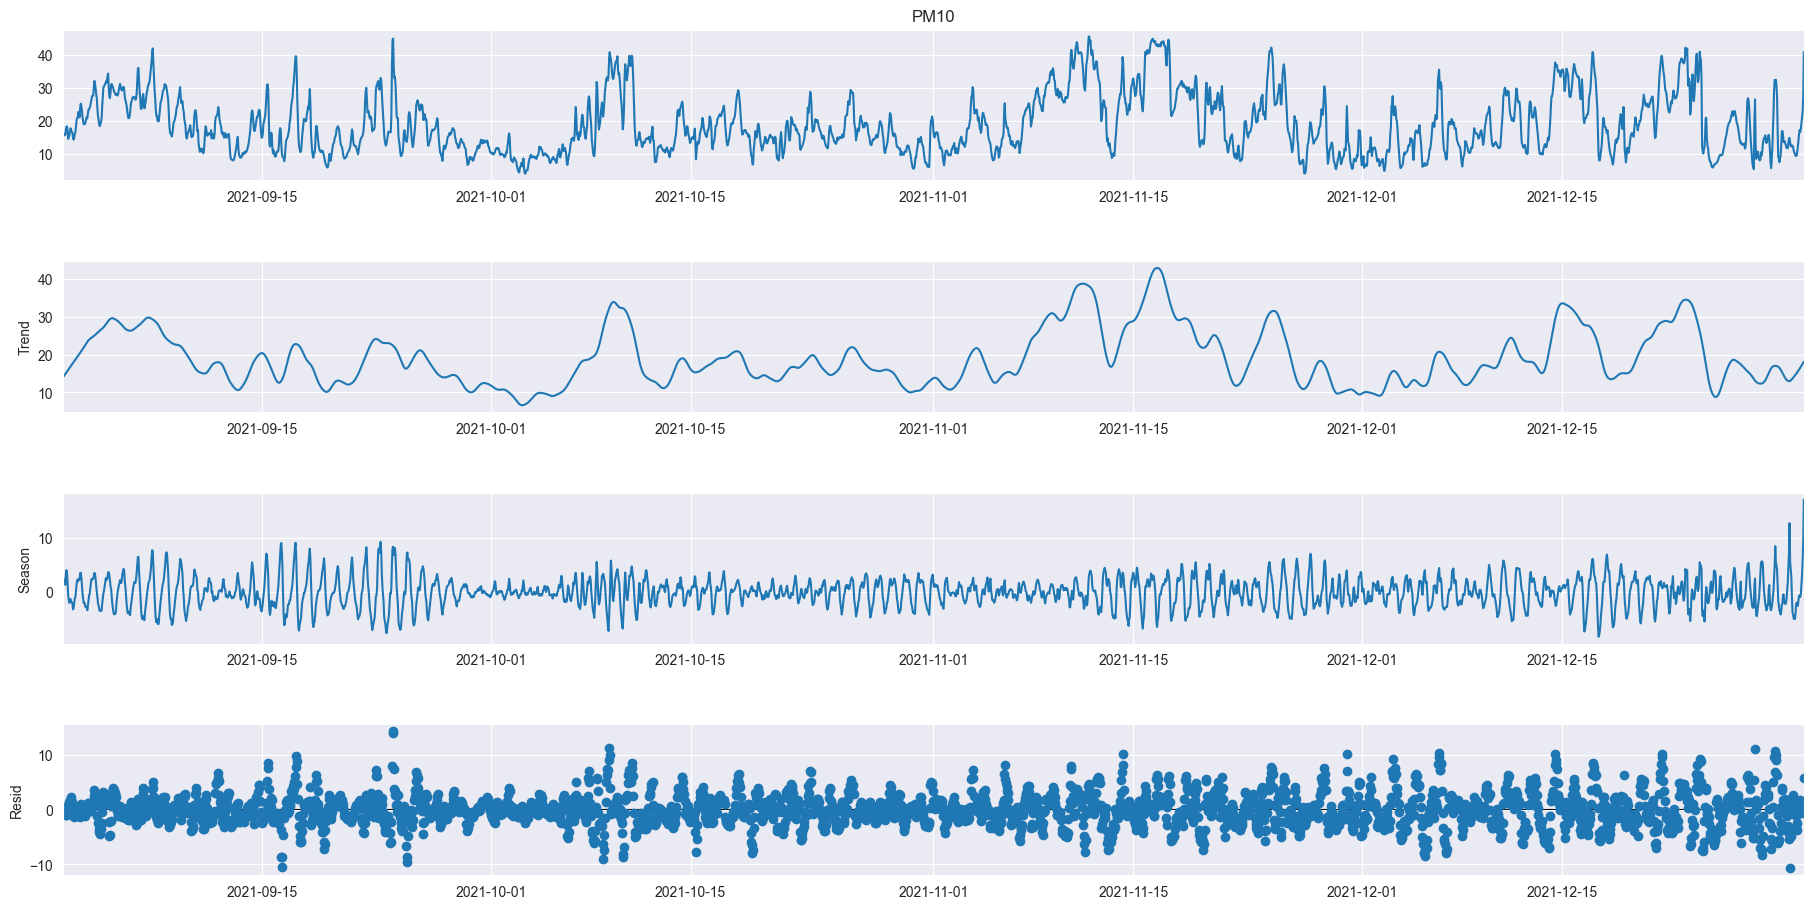Image resolution: width=1813 pixels, height=909 pixels.
Task: Pick 2021-10-01 label under the Season plot
Action: pyautogui.click(x=491, y=660)
